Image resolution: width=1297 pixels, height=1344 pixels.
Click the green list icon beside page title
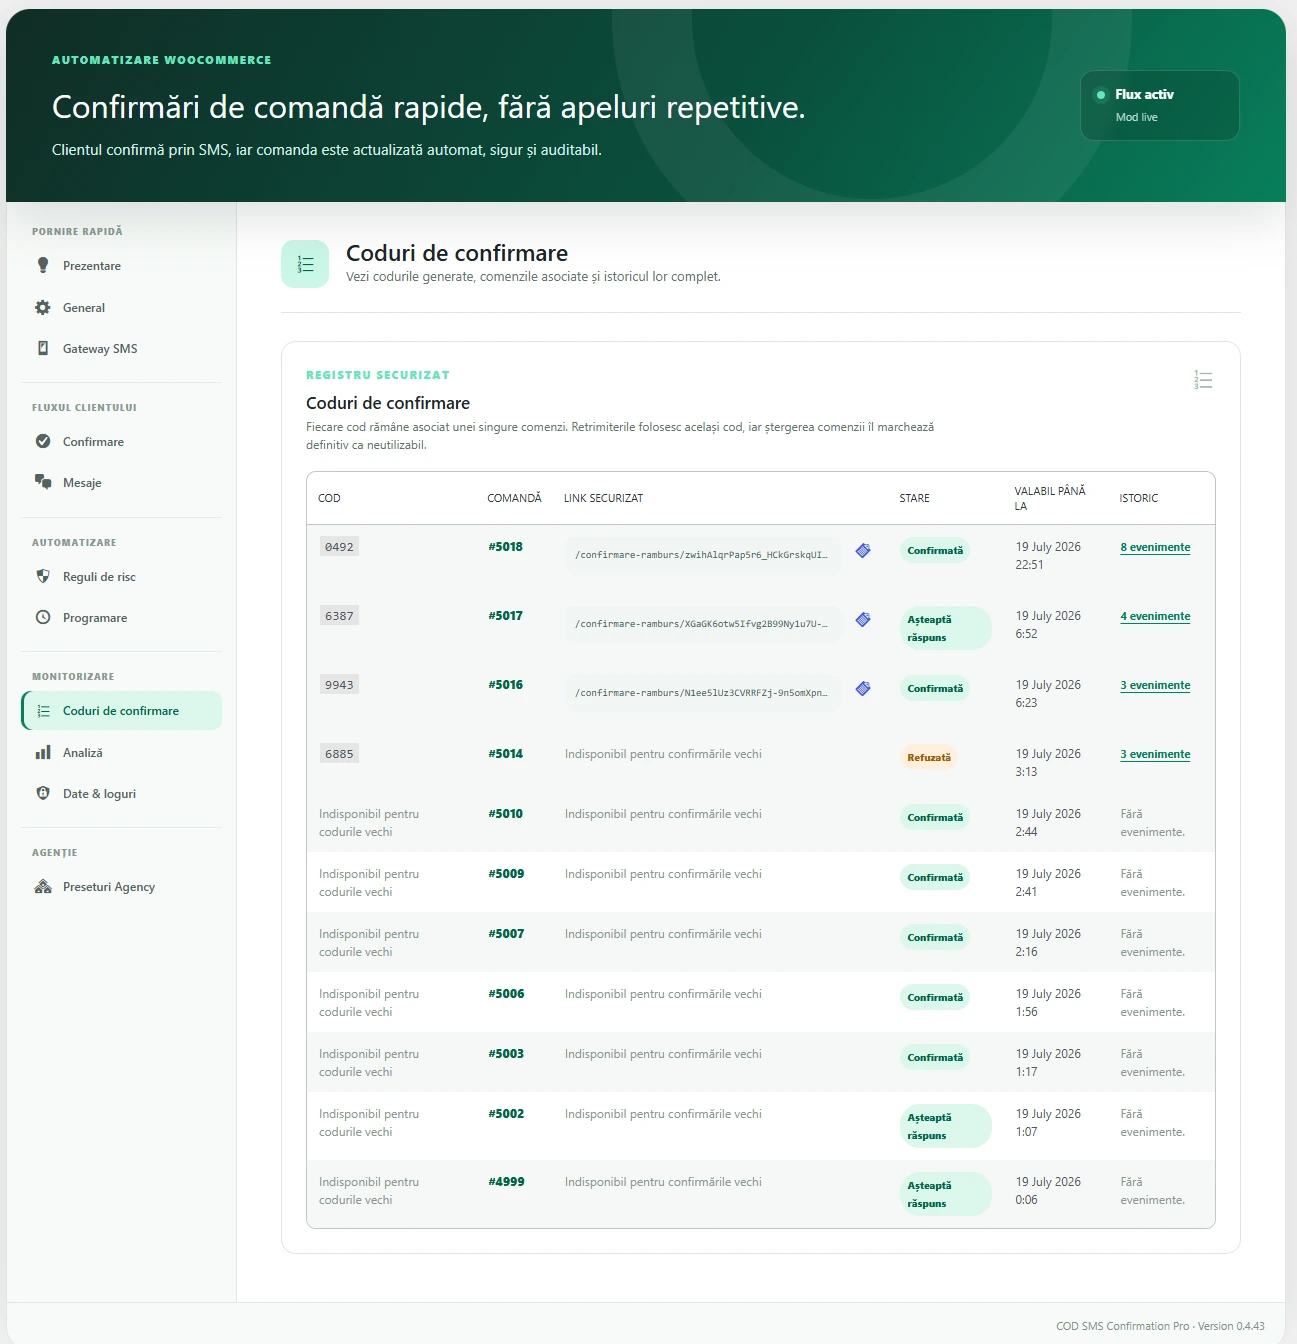305,264
